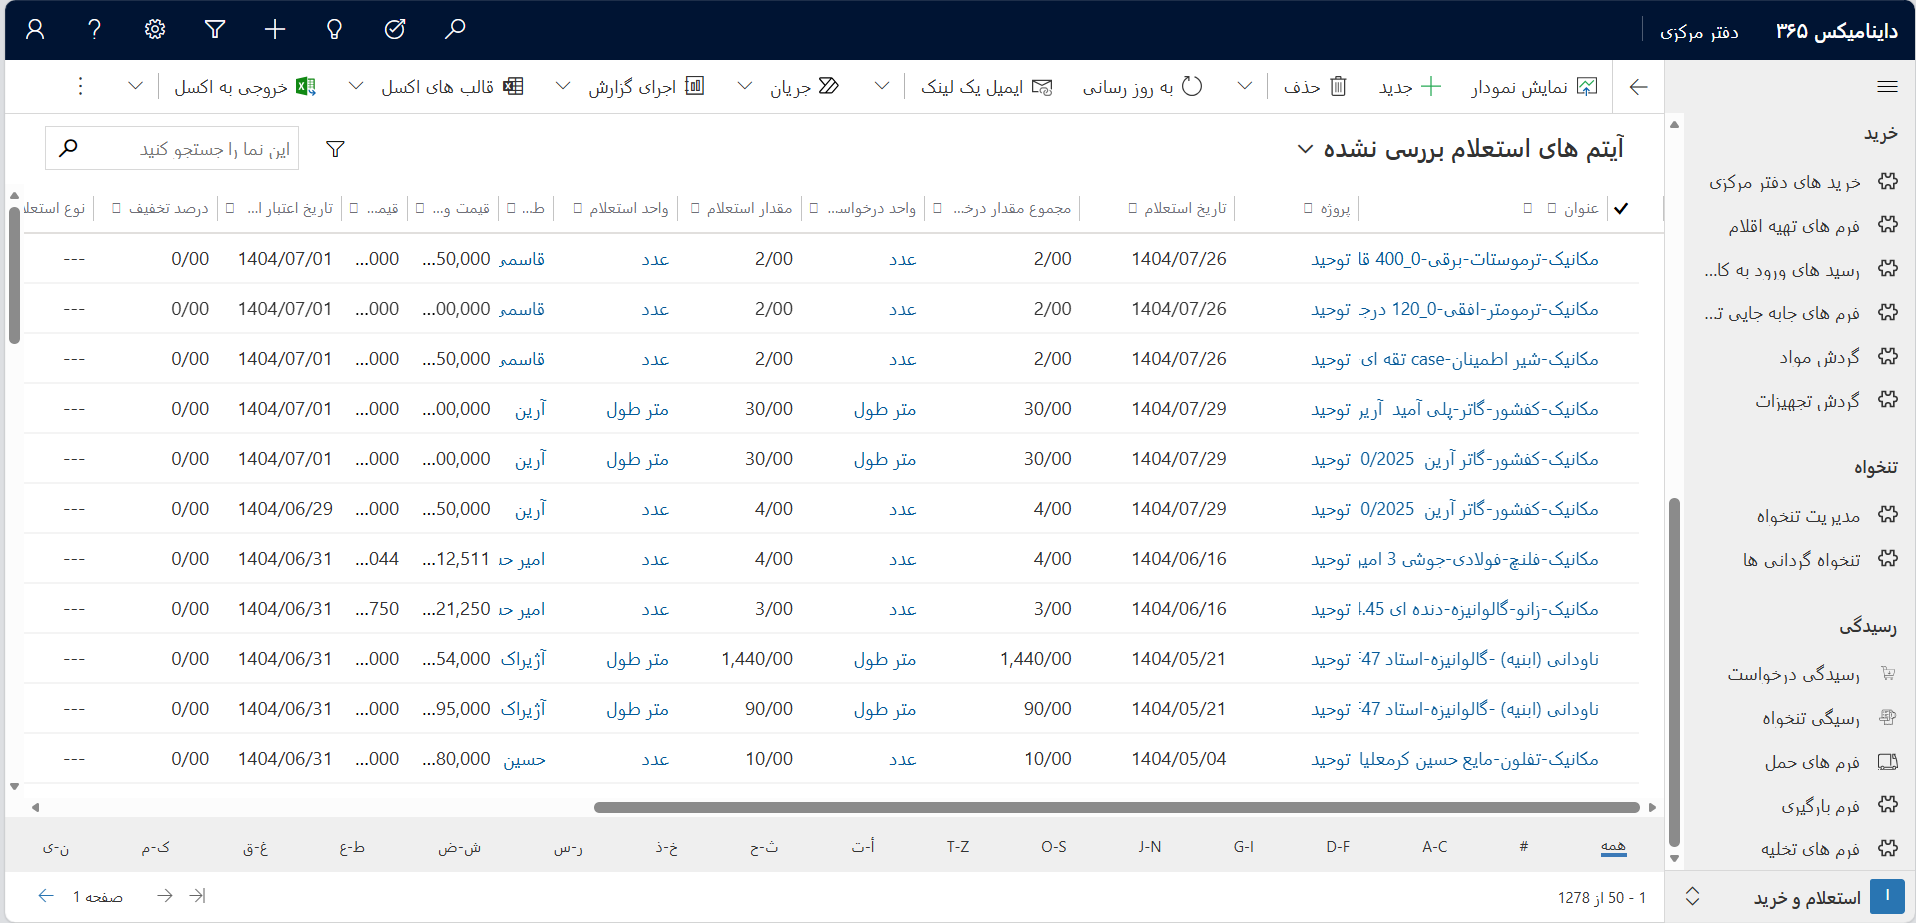Open the advanced find funnel icon

coord(215,29)
